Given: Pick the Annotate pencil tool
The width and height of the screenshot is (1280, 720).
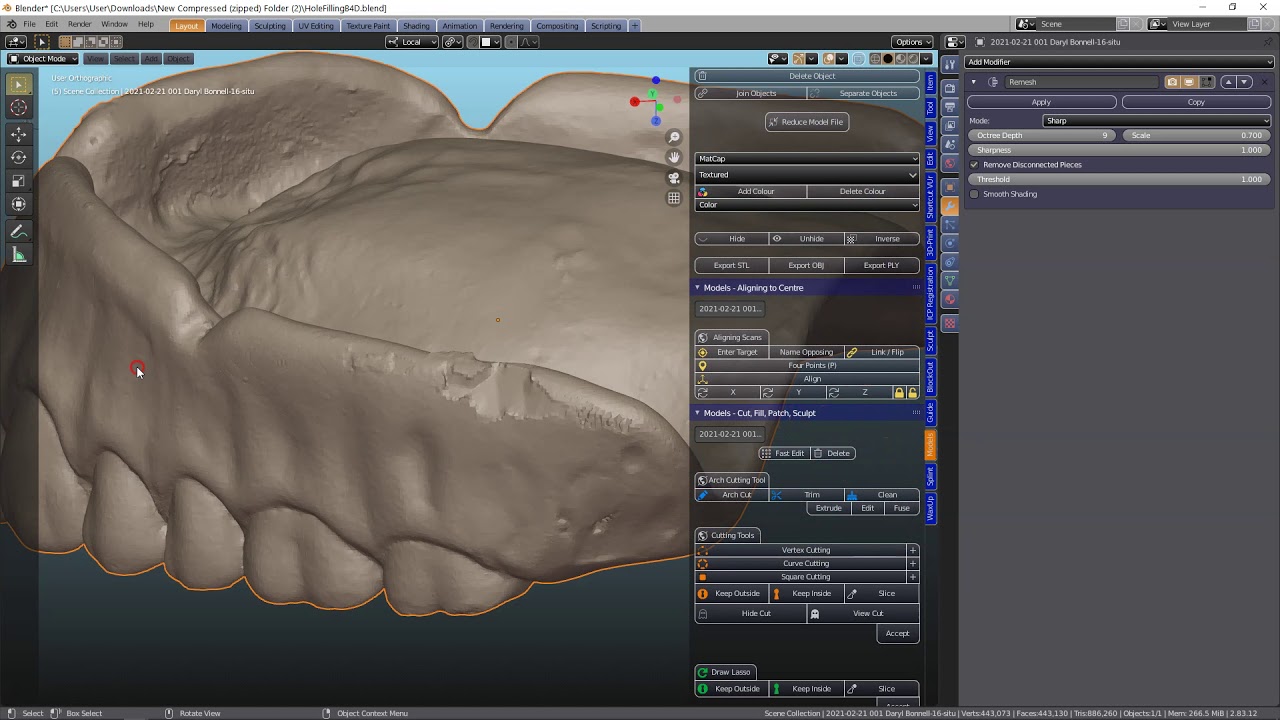Looking at the screenshot, I should click(18, 231).
